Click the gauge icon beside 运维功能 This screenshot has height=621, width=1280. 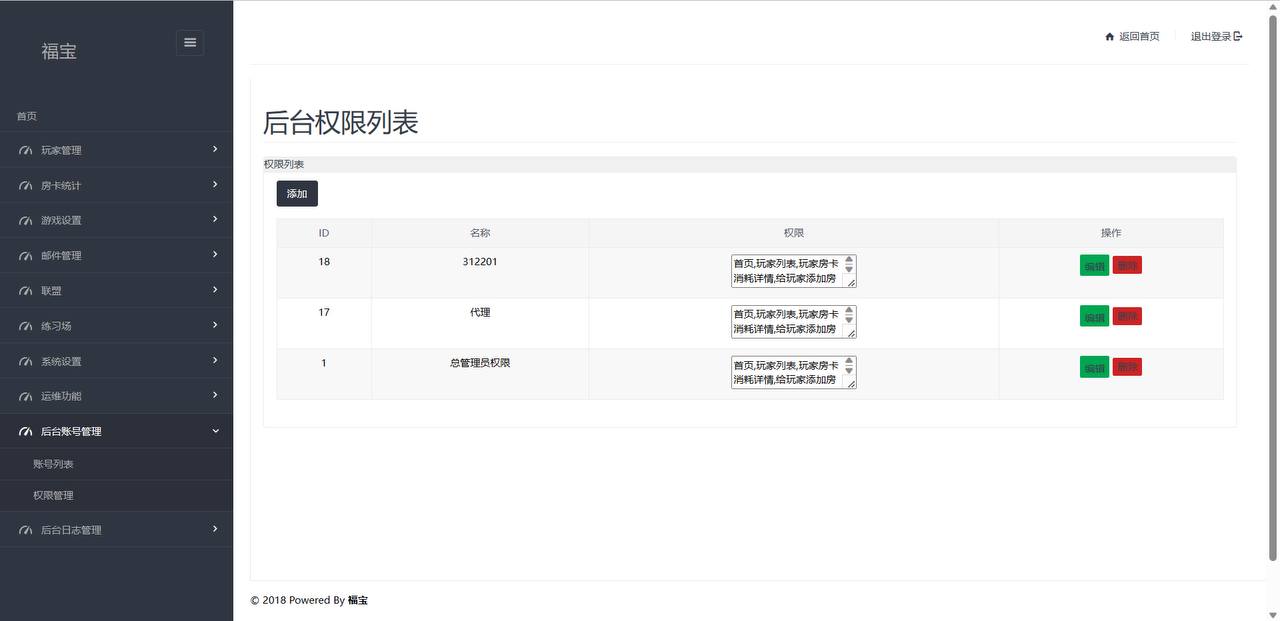(x=26, y=397)
